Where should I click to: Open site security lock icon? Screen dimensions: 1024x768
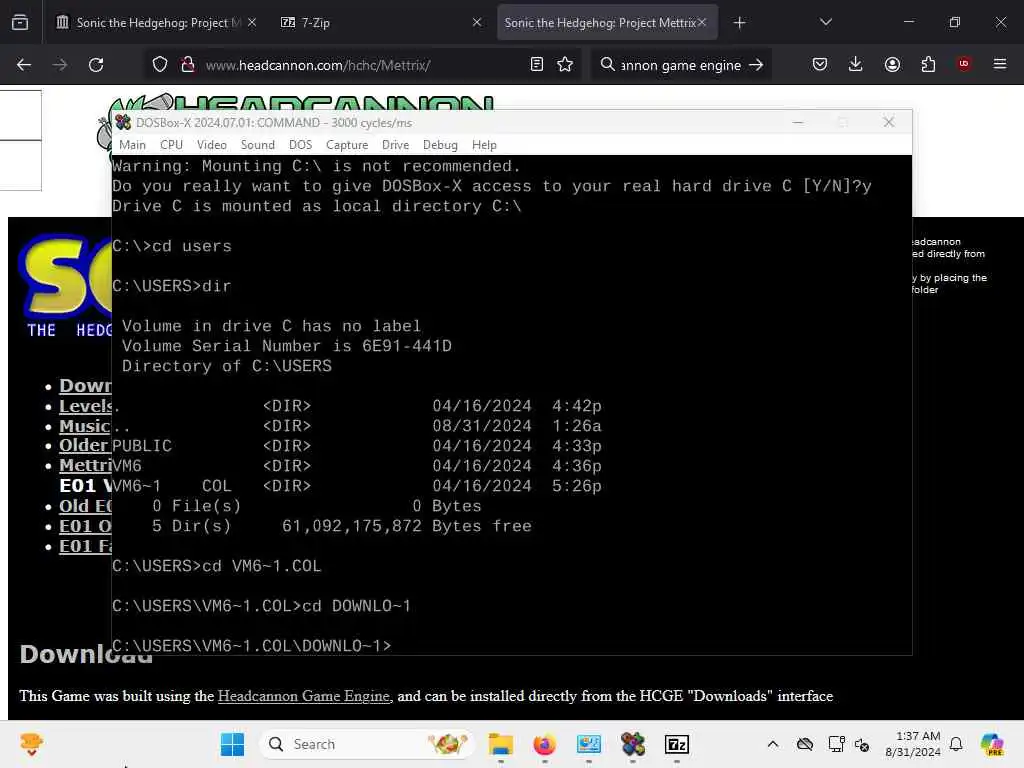pyautogui.click(x=188, y=65)
